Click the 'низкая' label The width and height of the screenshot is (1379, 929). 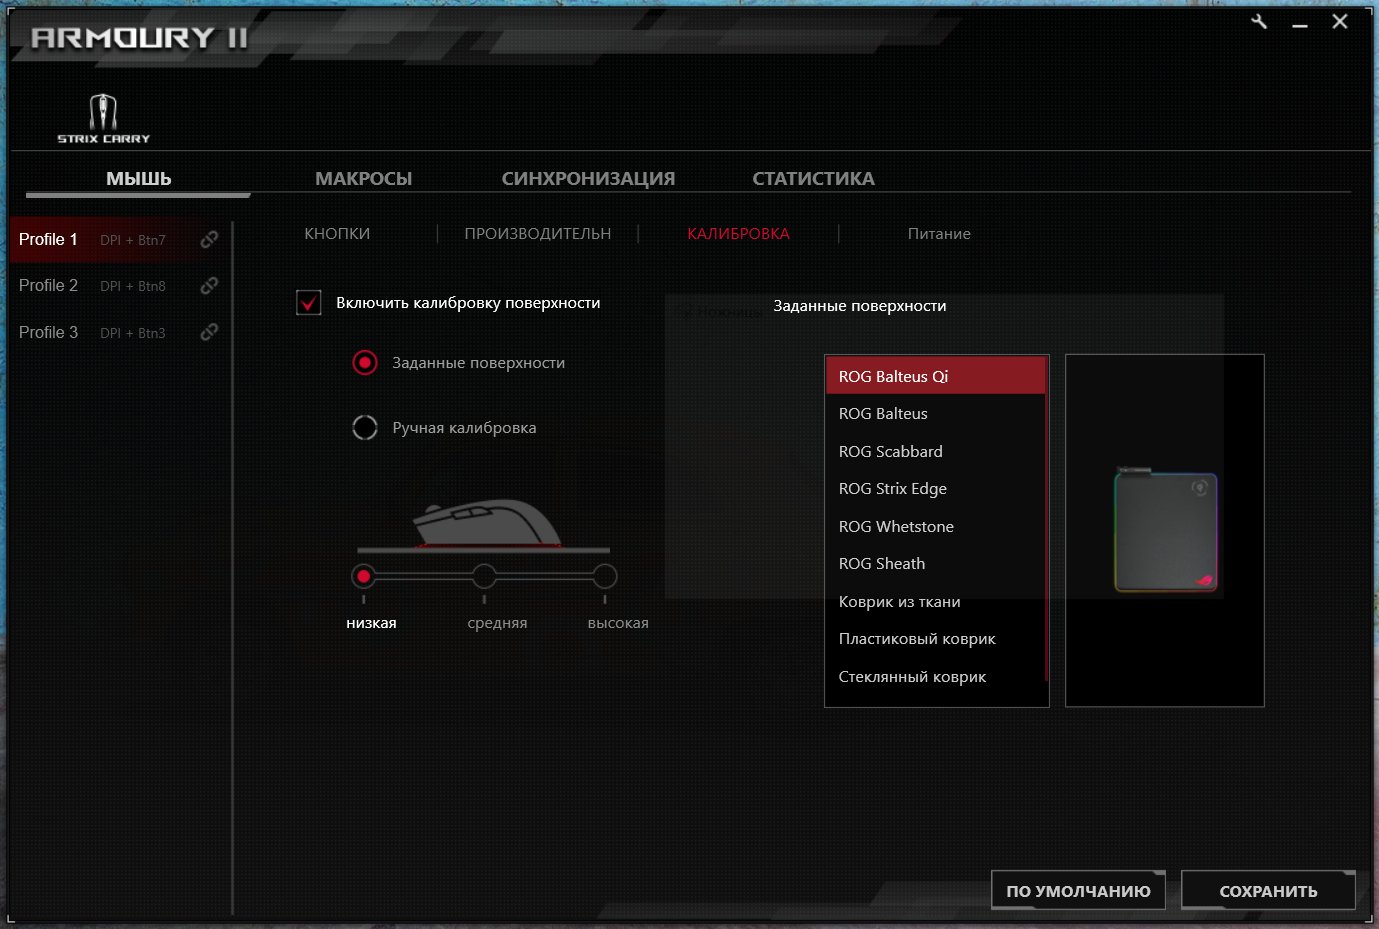(371, 622)
